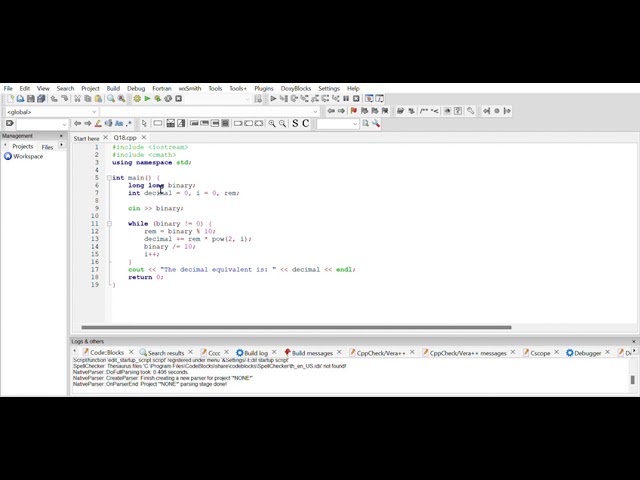This screenshot has height=480, width=640.
Task: Open the Debugging windows icon
Action: pyautogui.click(x=369, y=99)
